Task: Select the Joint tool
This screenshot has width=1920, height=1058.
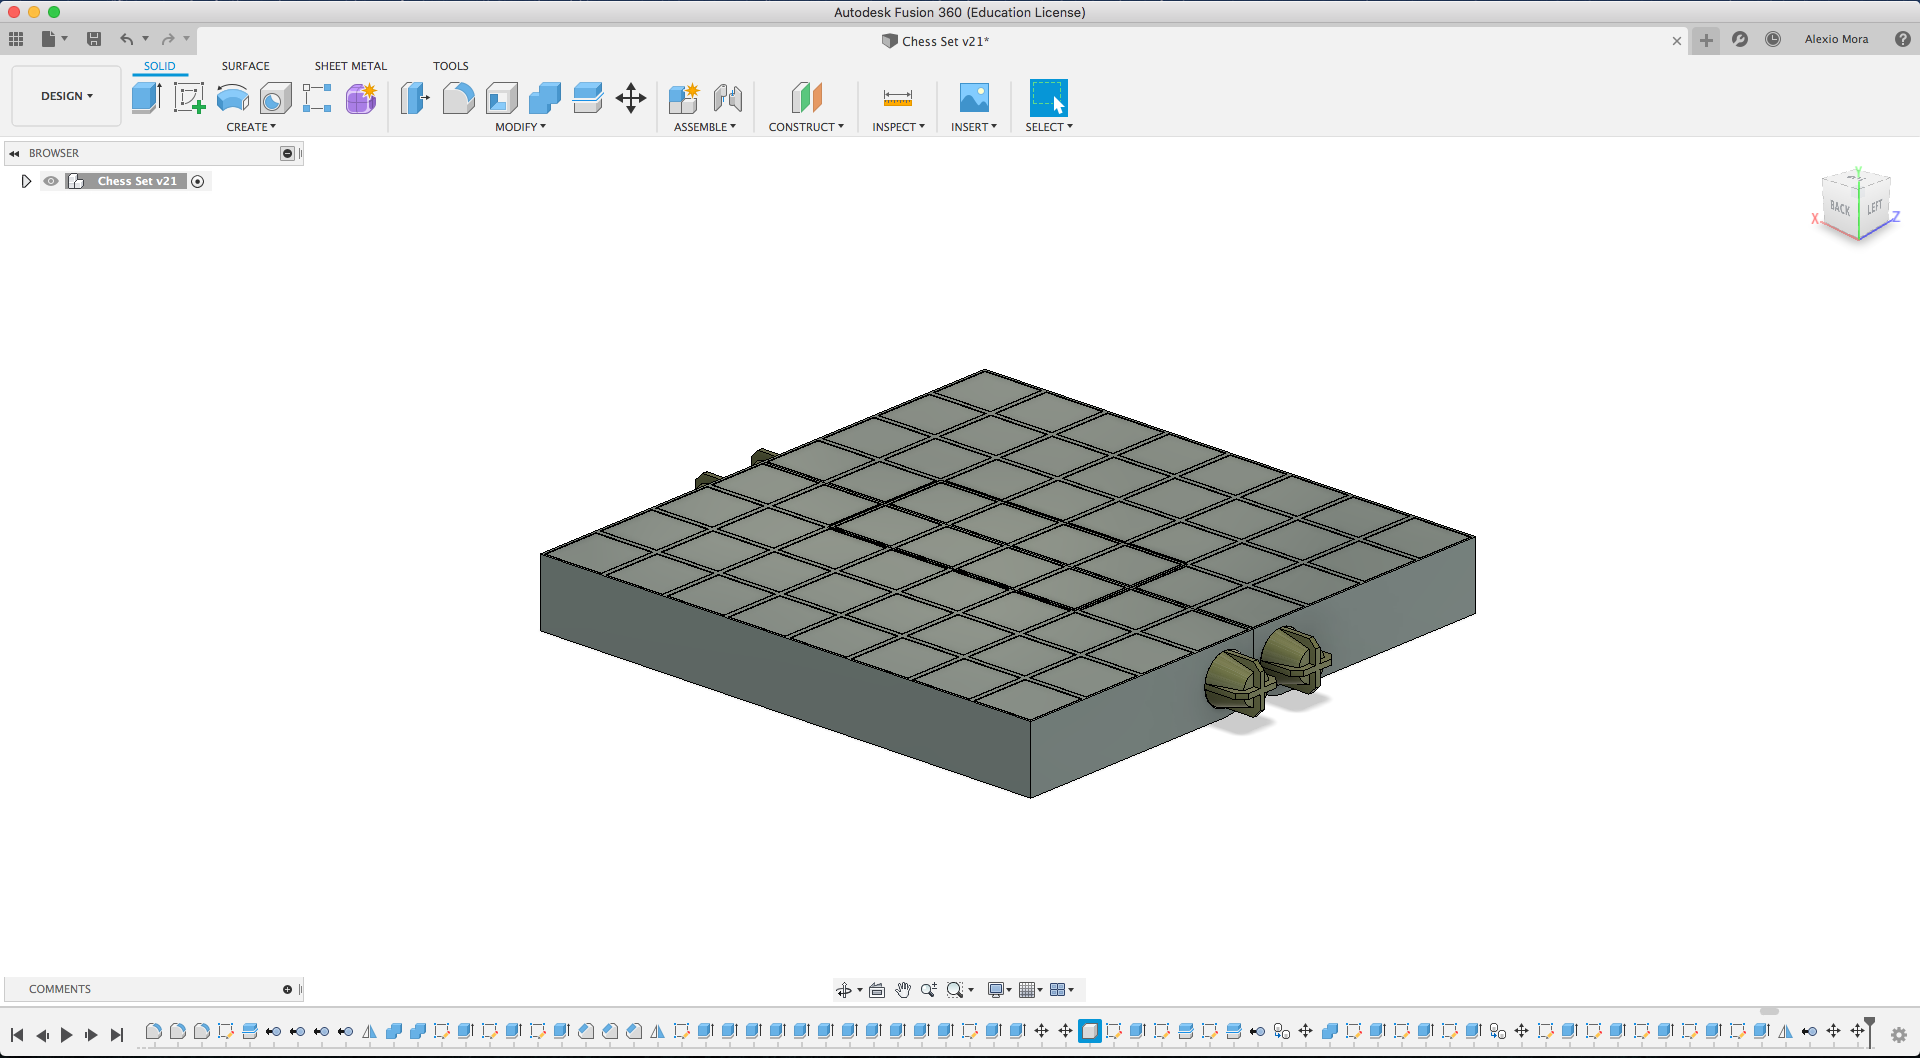Action: pyautogui.click(x=728, y=98)
